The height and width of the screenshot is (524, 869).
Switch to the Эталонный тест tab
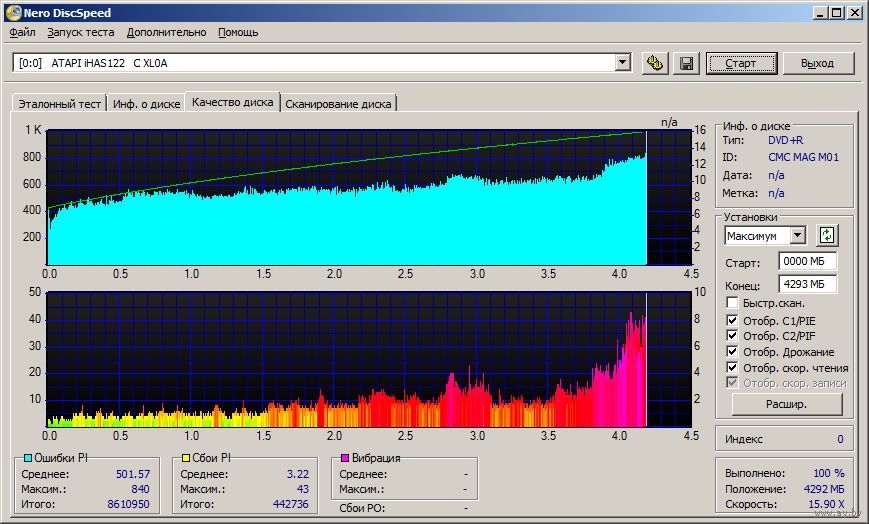[59, 104]
